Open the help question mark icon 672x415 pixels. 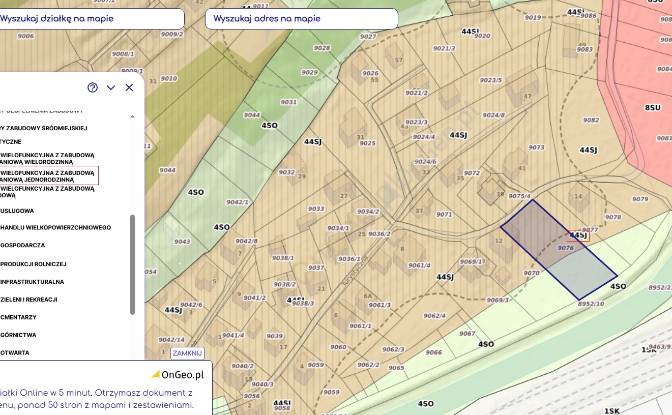point(93,87)
